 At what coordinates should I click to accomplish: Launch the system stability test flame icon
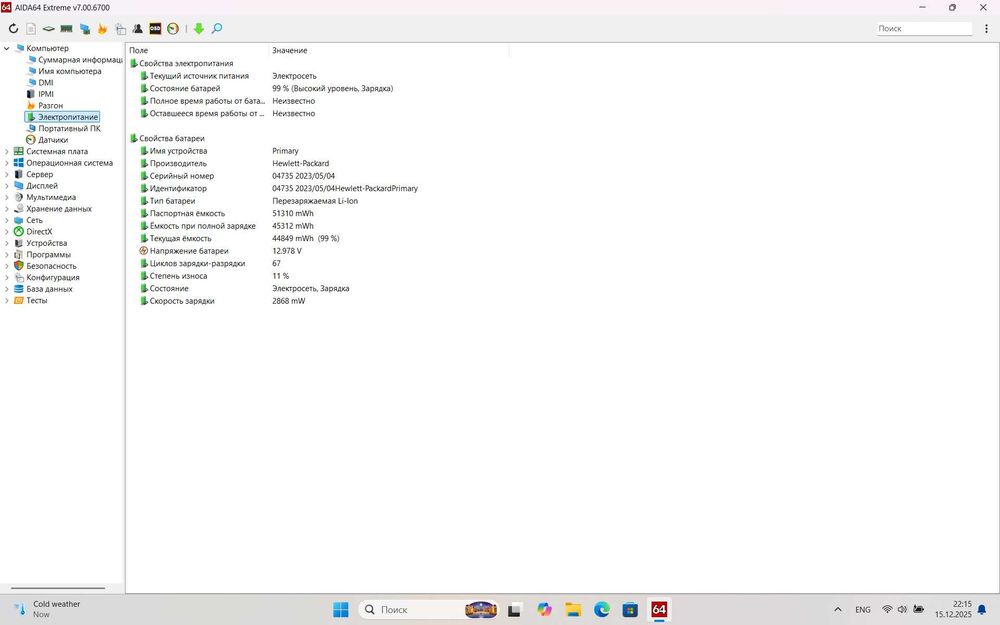pyautogui.click(x=102, y=29)
